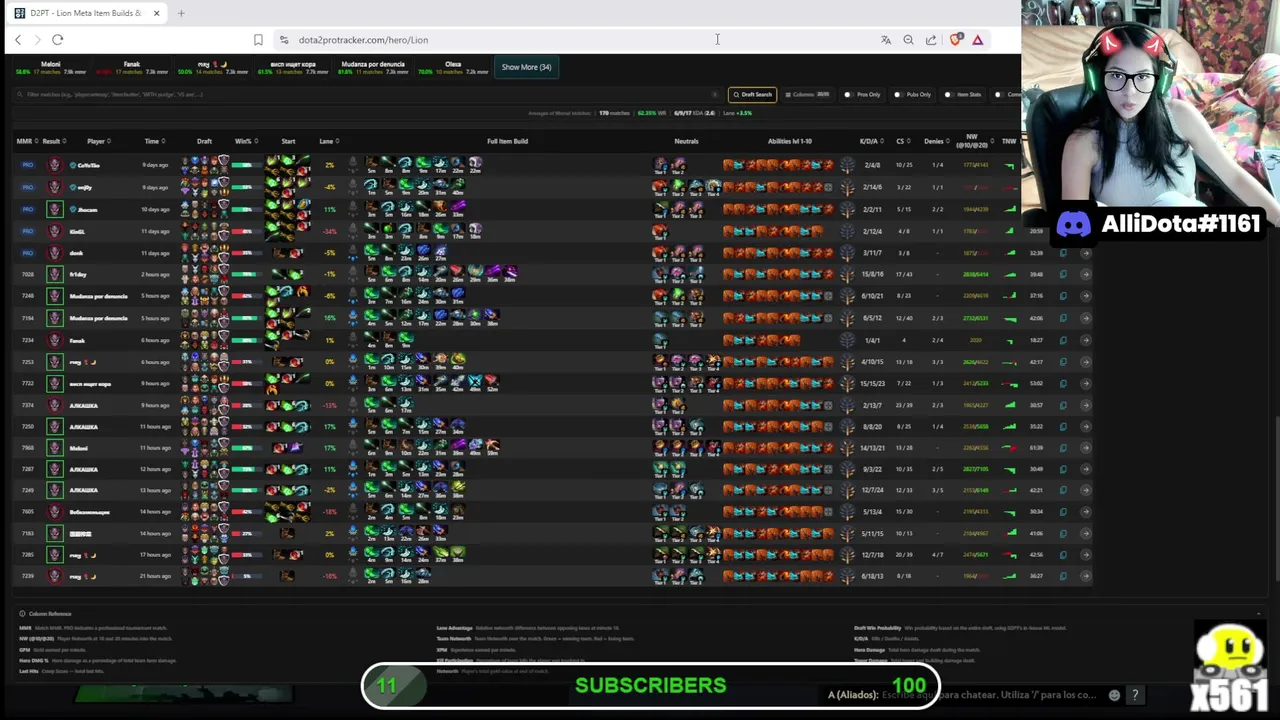The height and width of the screenshot is (720, 1280).
Task: Click the share icon in the address bar
Action: pyautogui.click(x=931, y=40)
